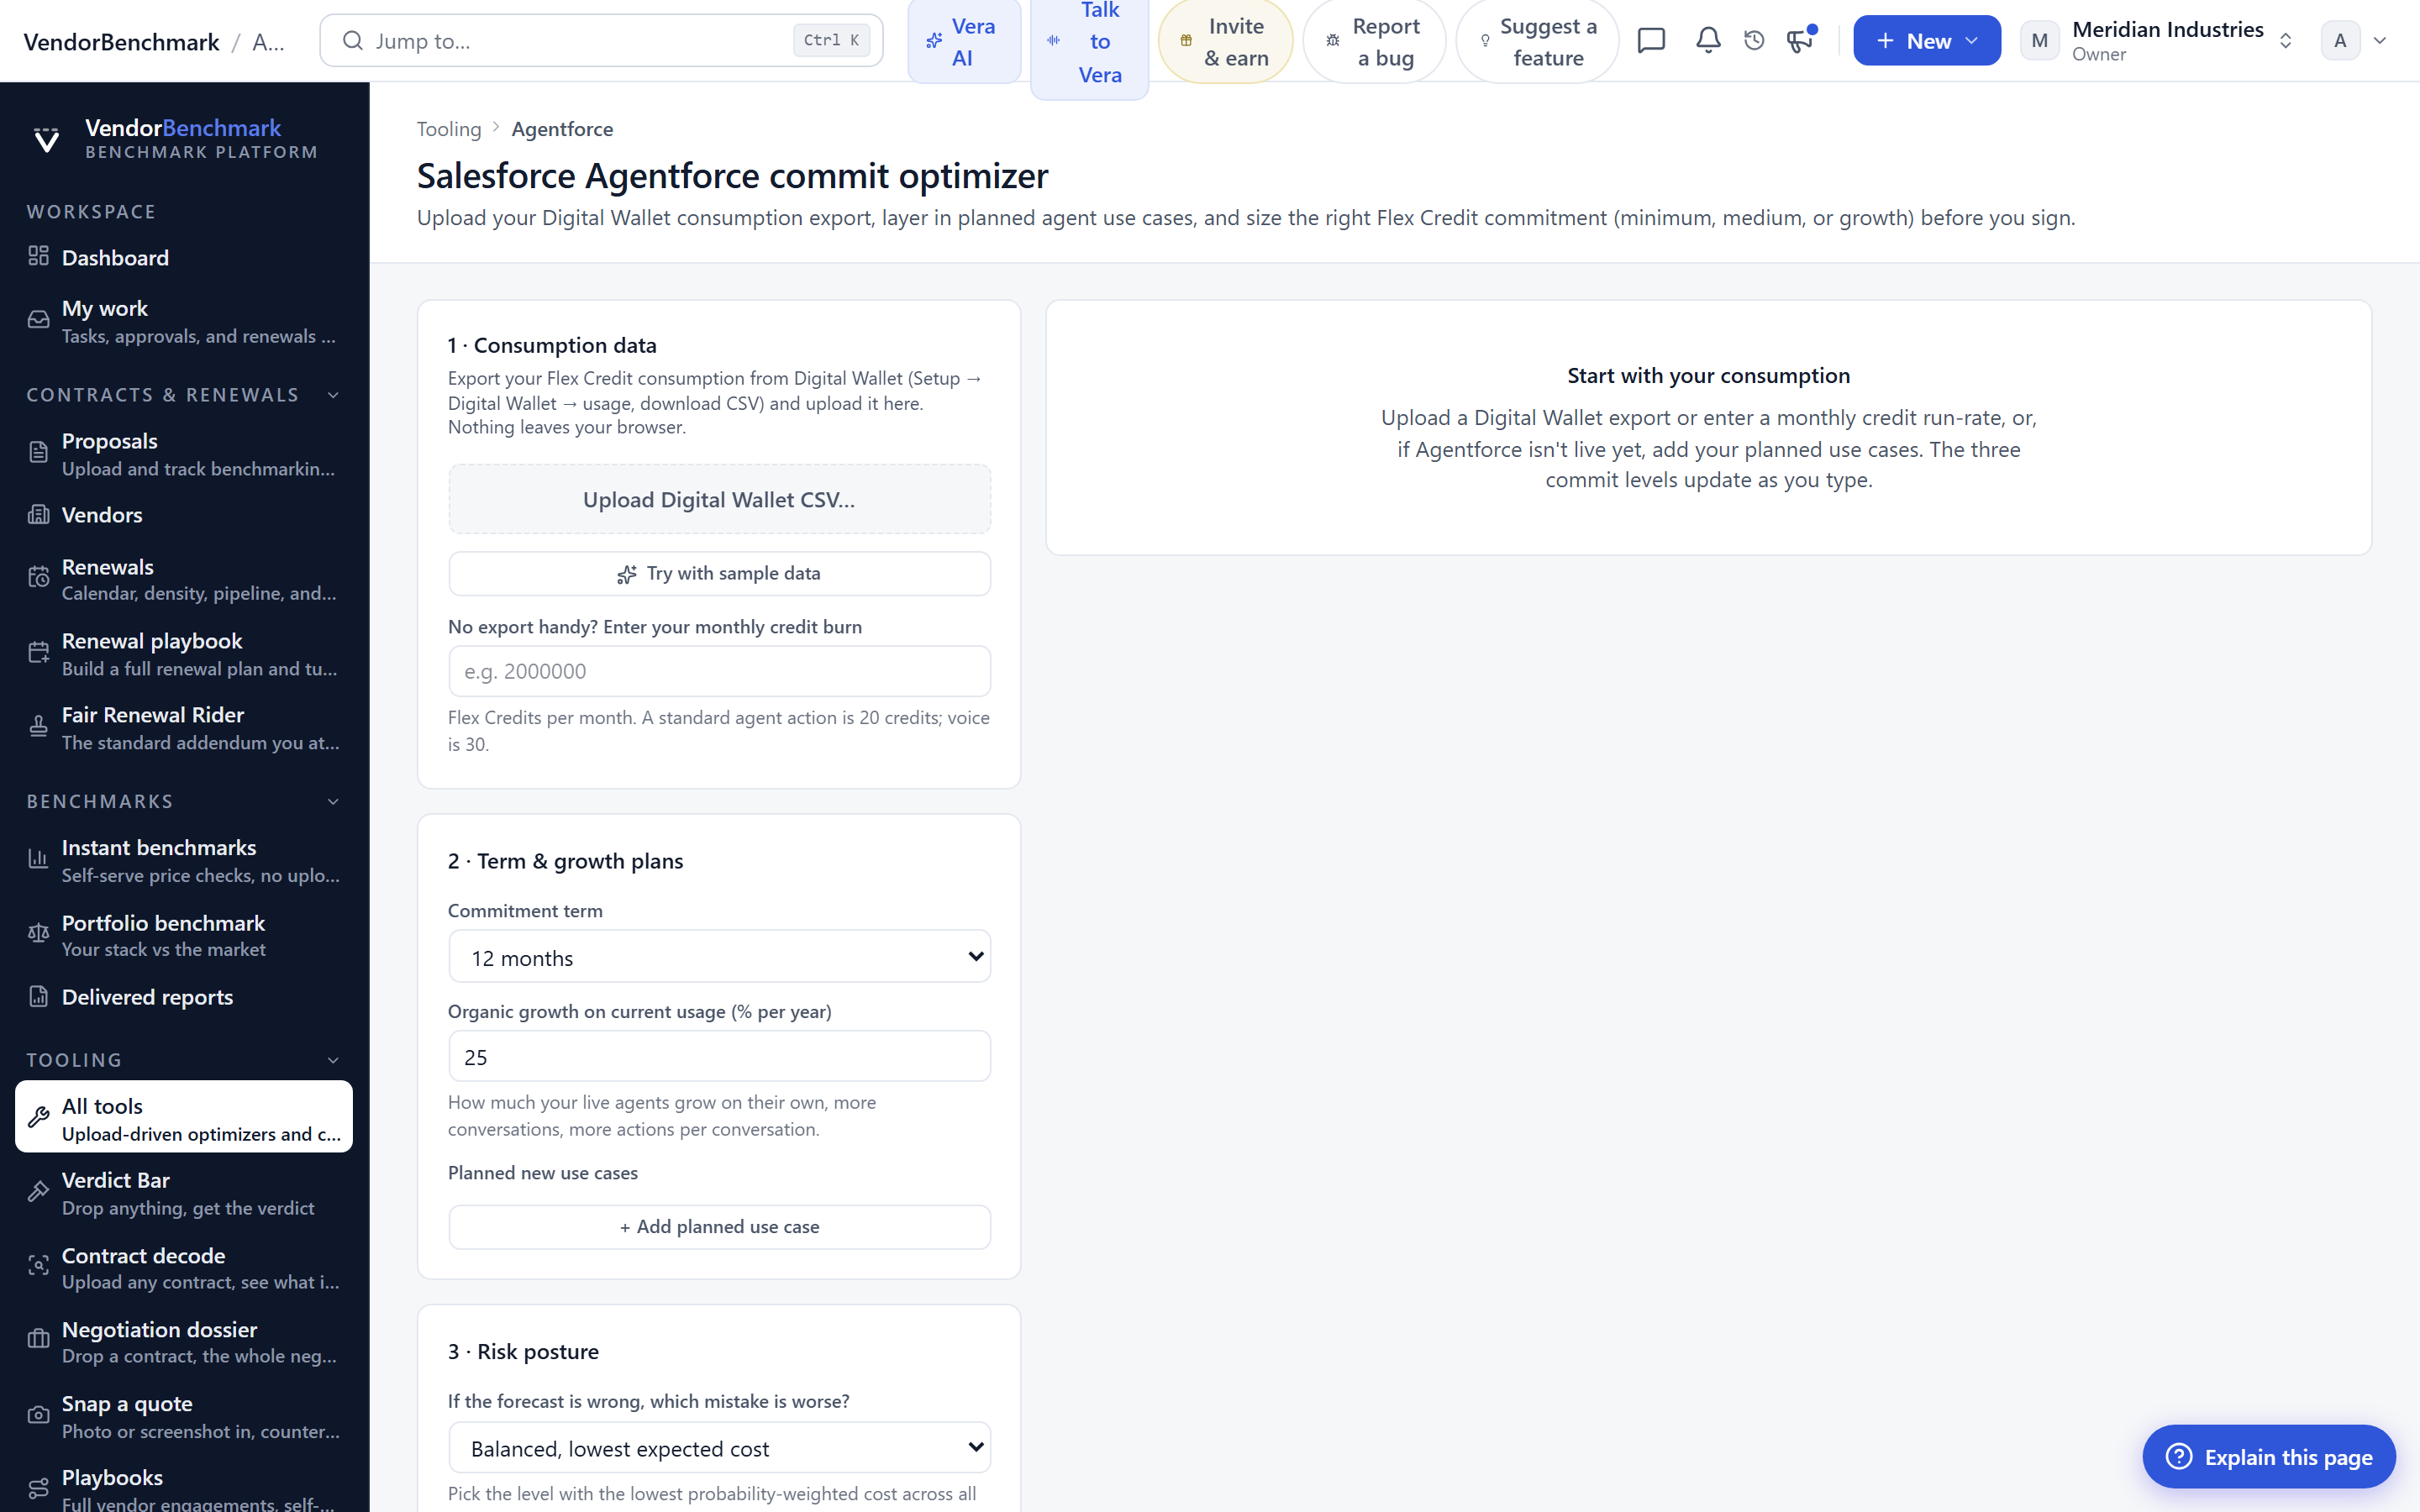Open the announcements megaphone icon
Screen dimensions: 2420x1512
pyautogui.click(x=1800, y=41)
